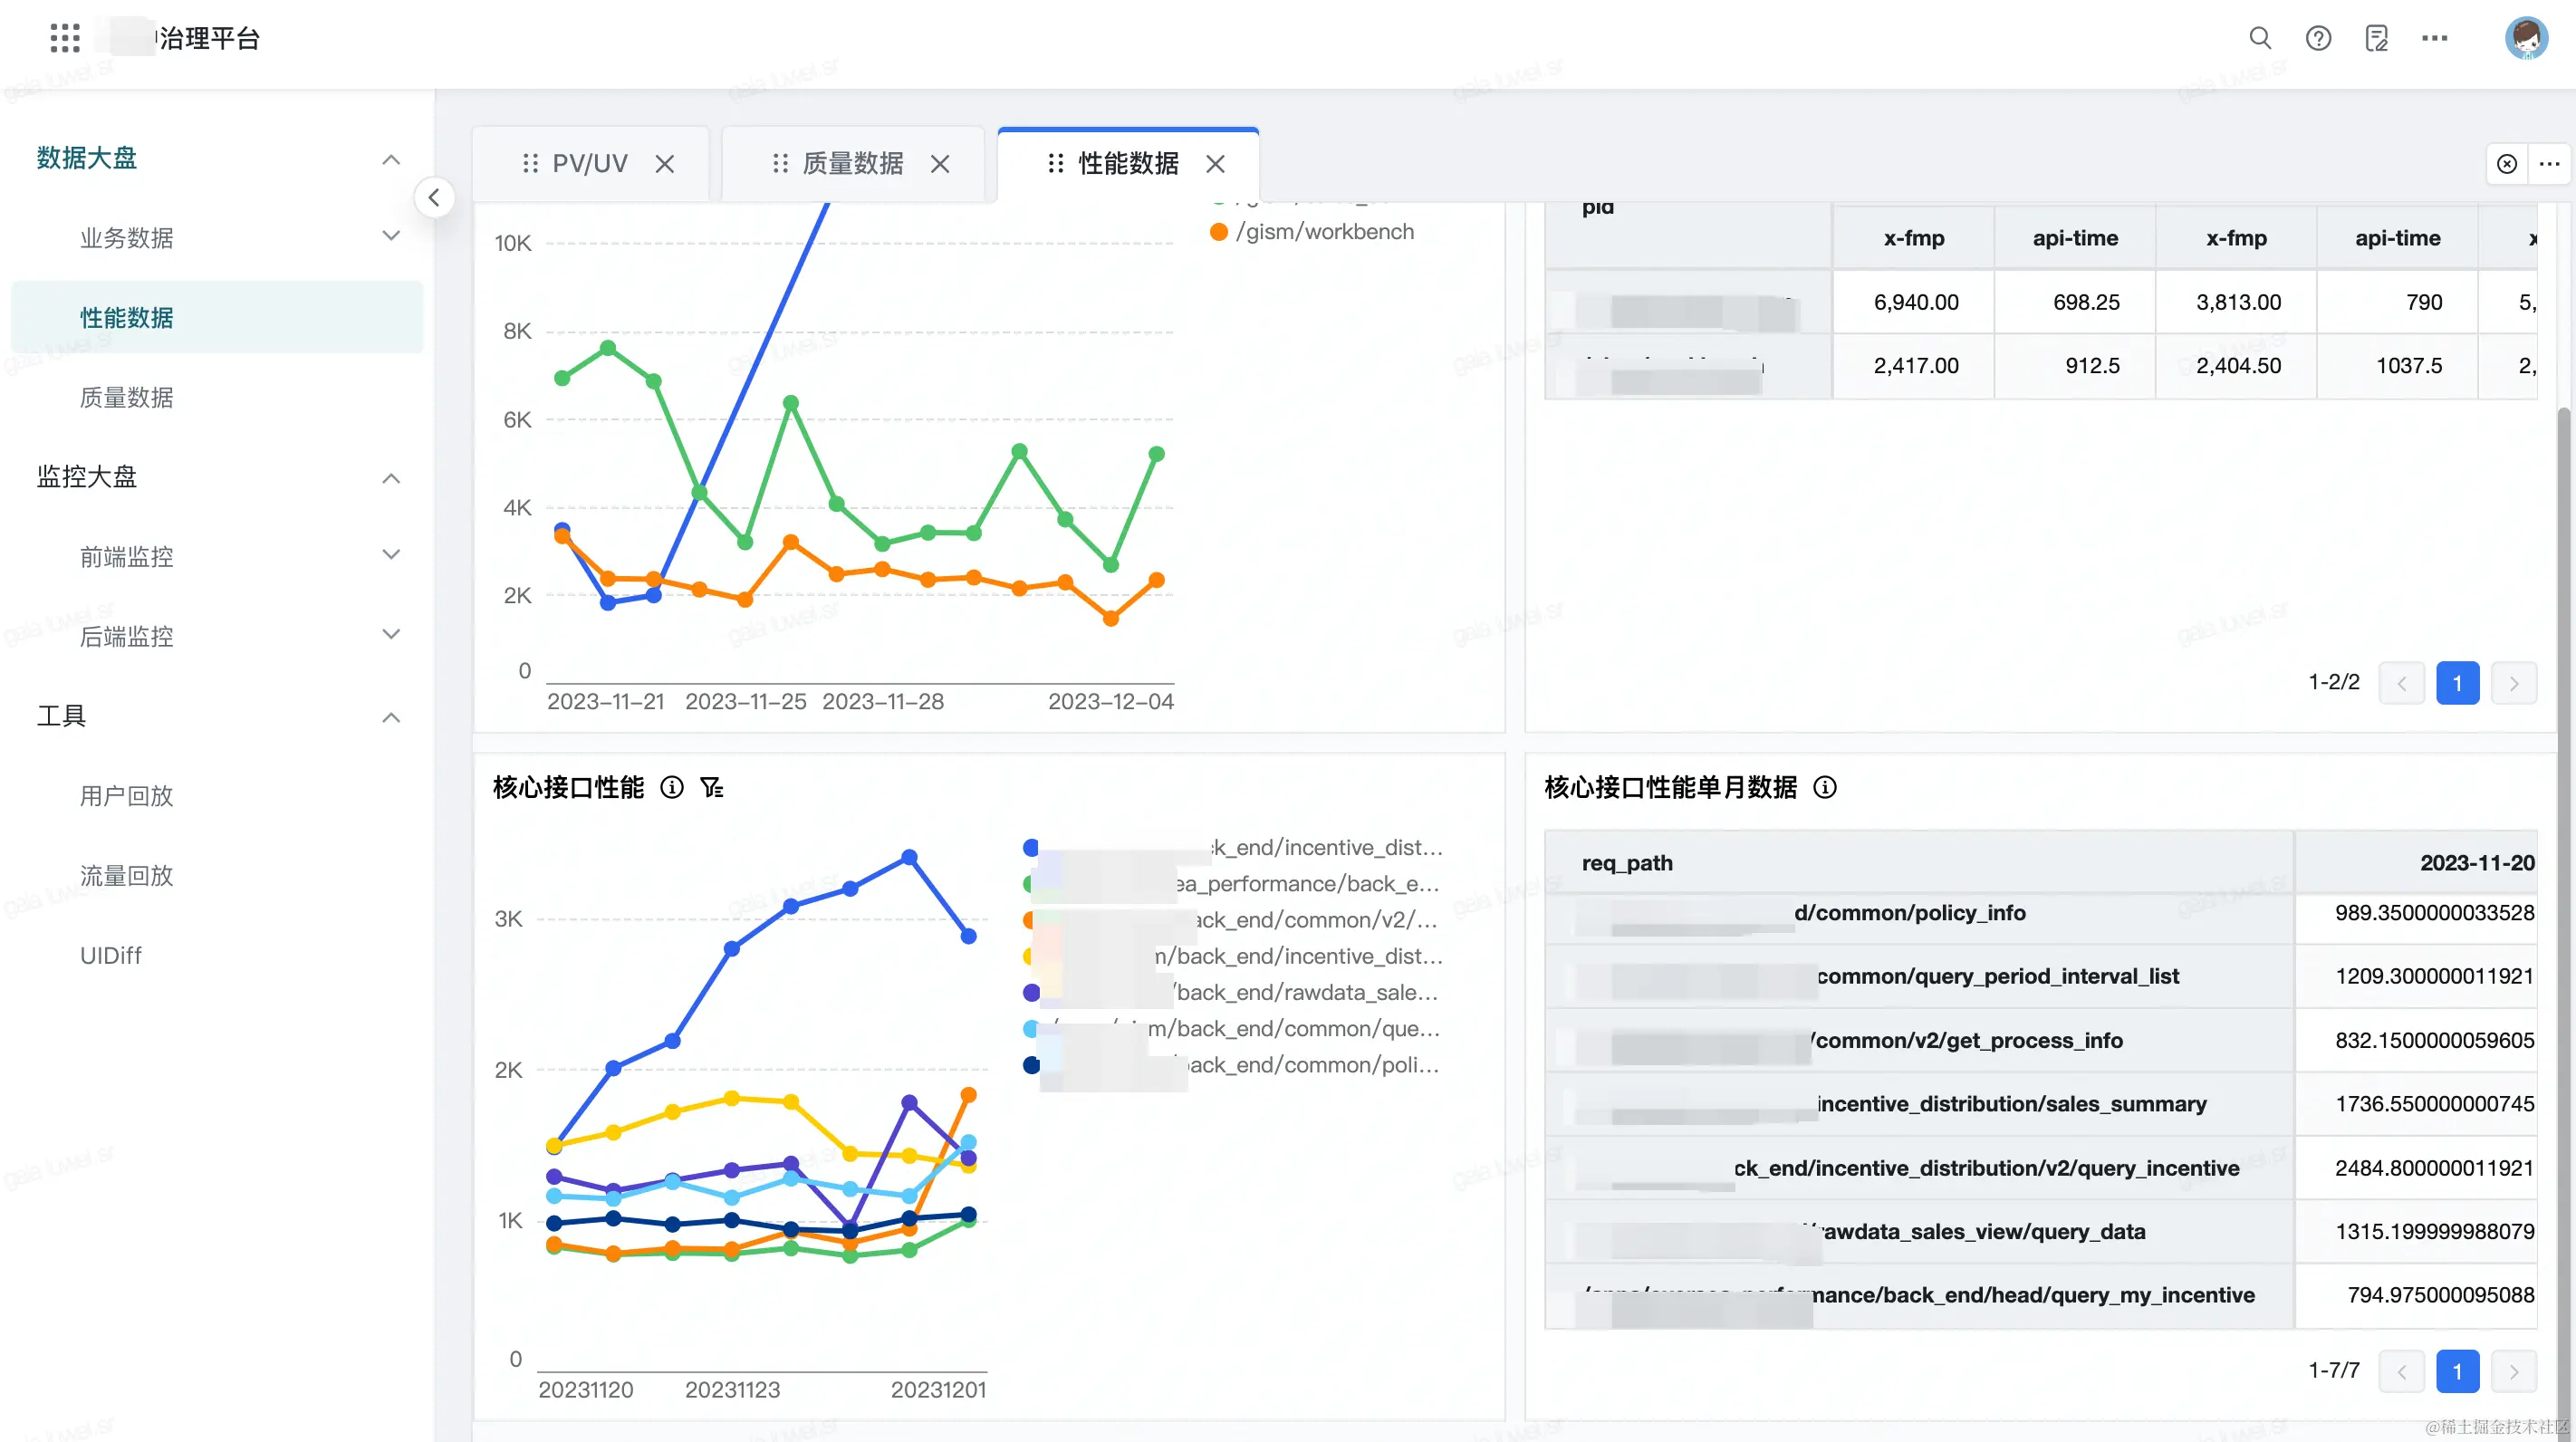This screenshot has height=1442, width=2576.
Task: Click the 治理平台 title
Action: 210,38
